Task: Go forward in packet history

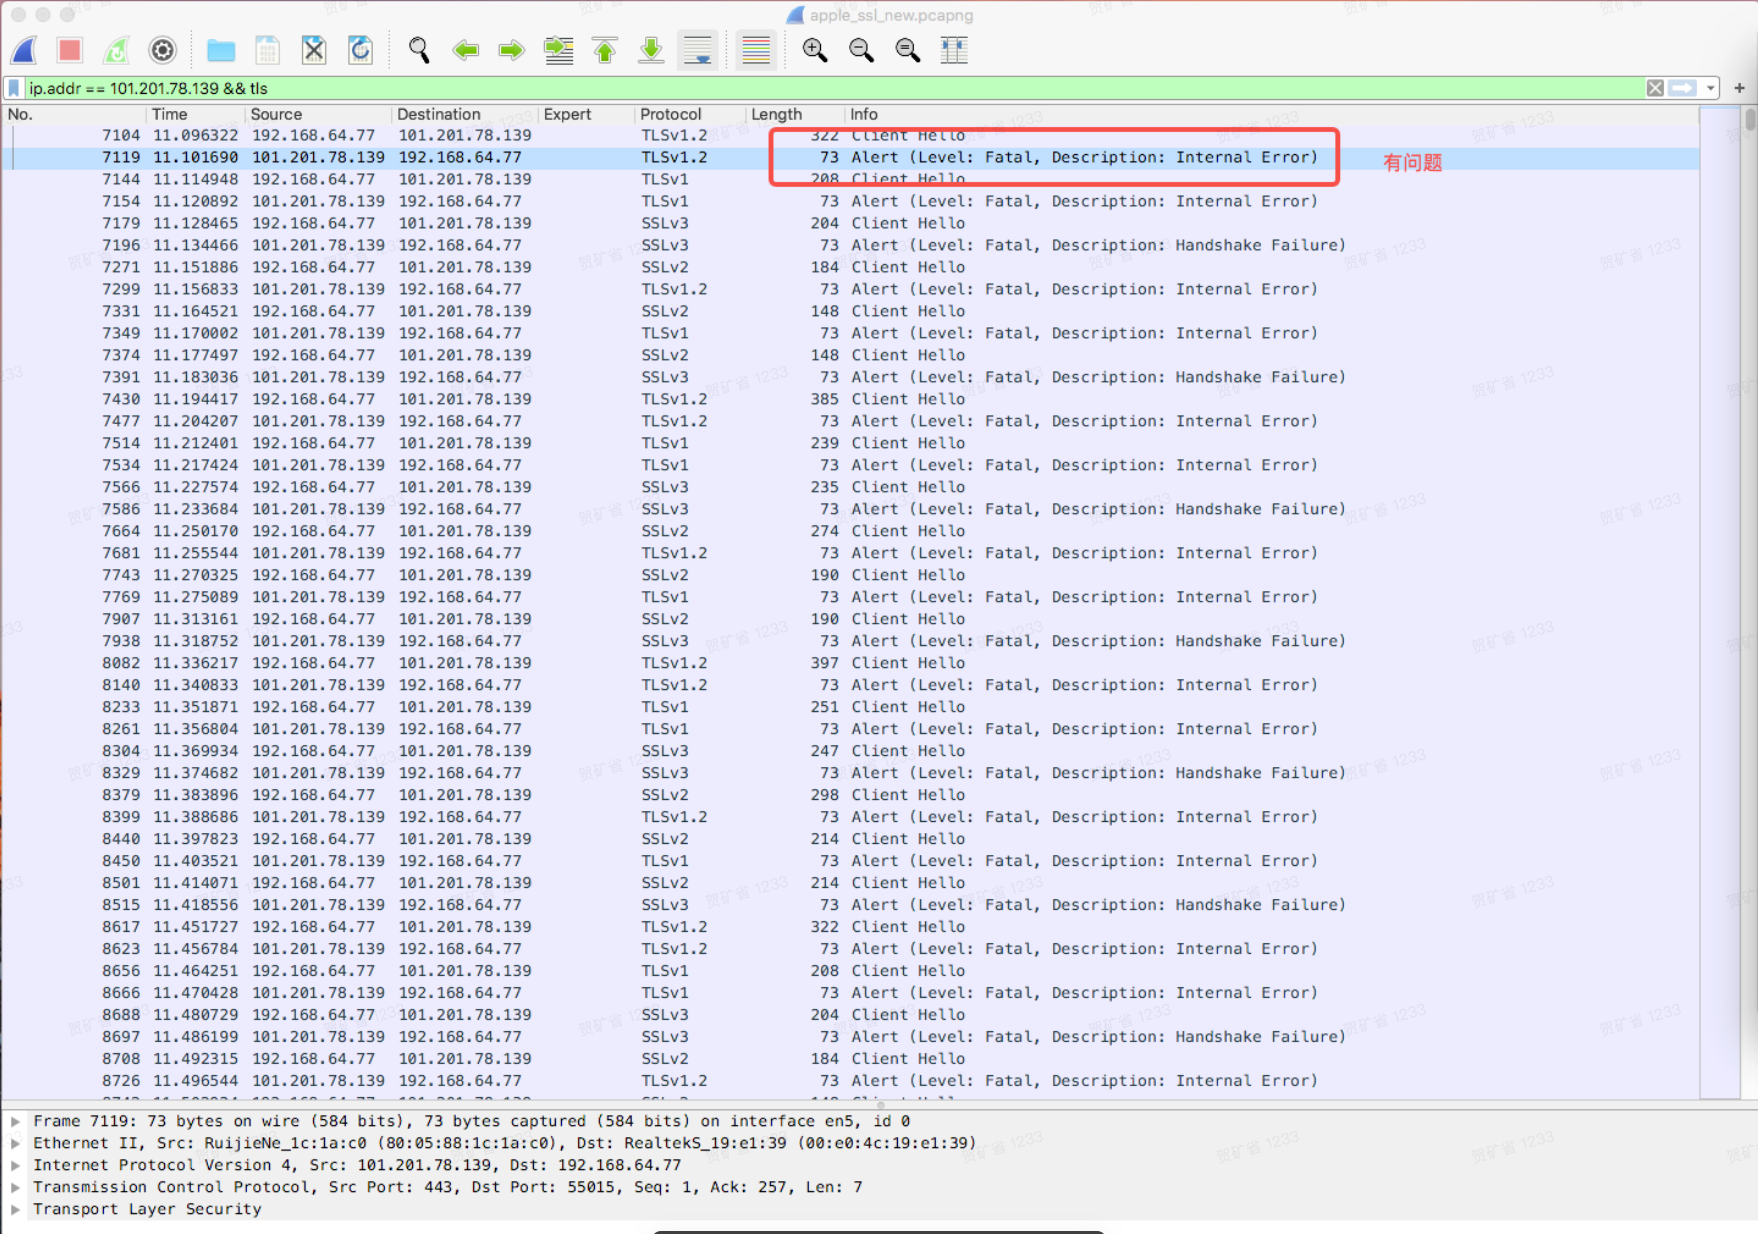Action: pyautogui.click(x=512, y=50)
